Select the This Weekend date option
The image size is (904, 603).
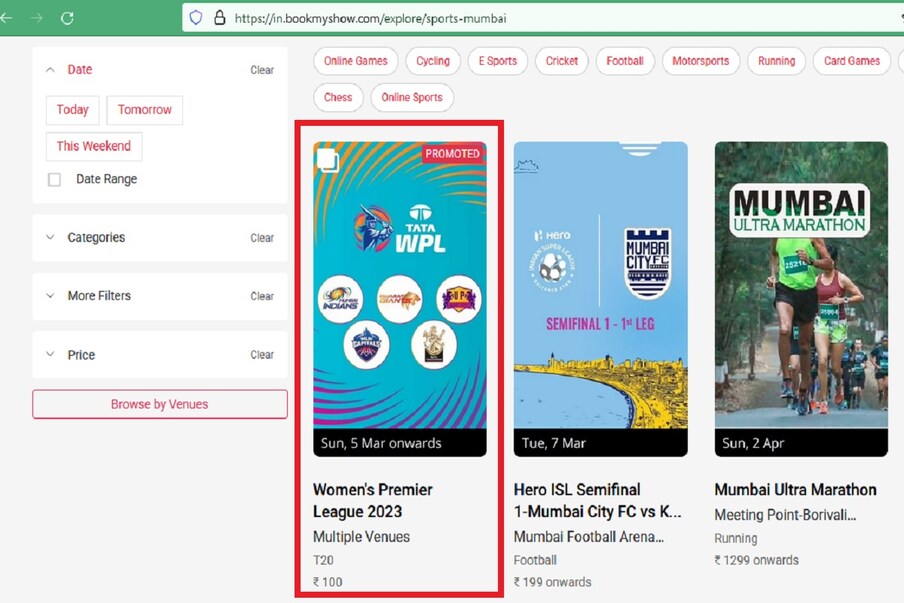(x=93, y=146)
